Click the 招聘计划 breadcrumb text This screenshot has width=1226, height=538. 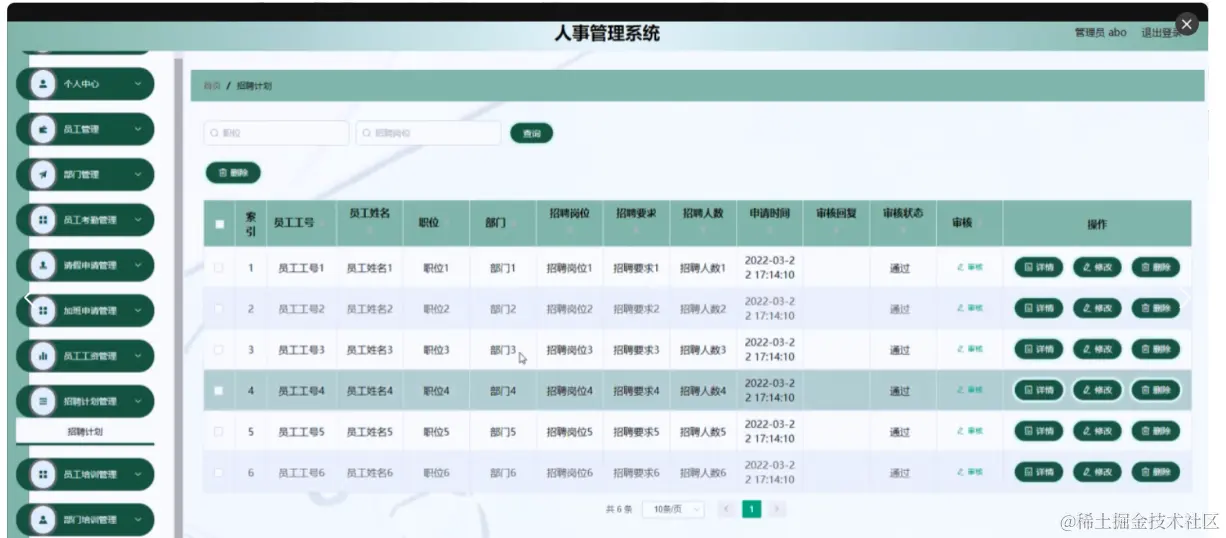(x=254, y=86)
